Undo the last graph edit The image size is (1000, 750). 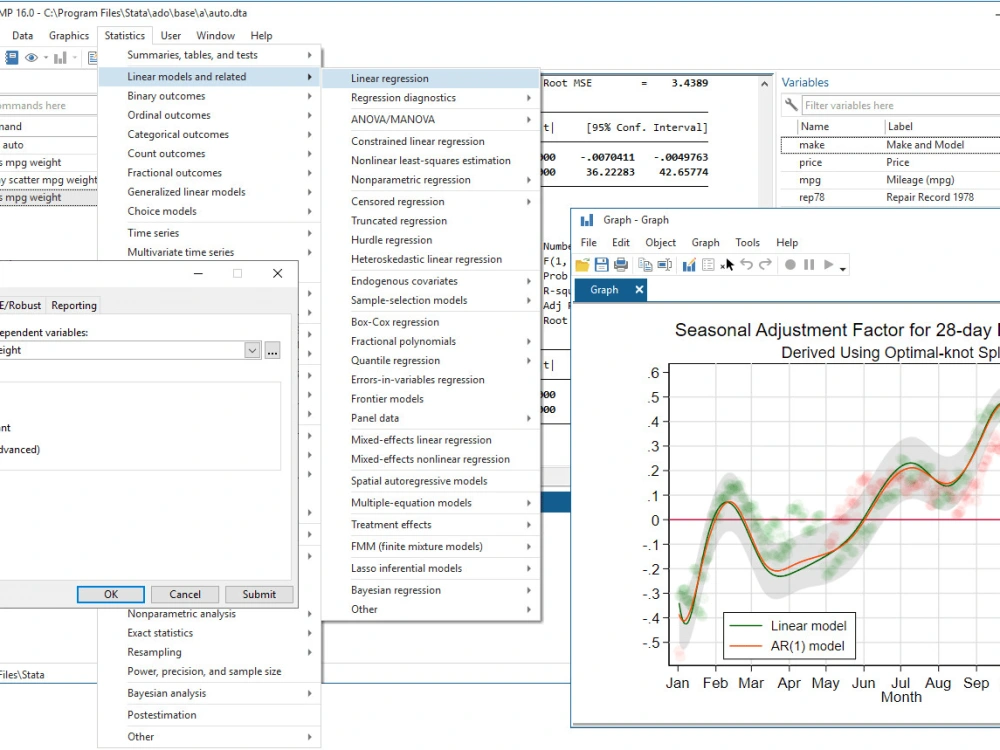746,264
